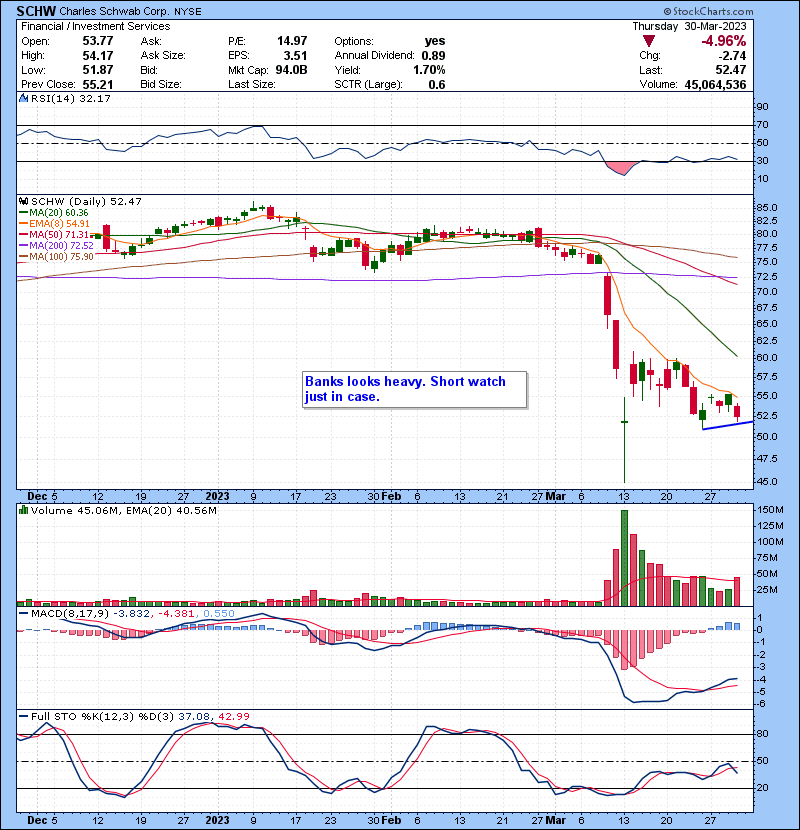The width and height of the screenshot is (800, 830).
Task: Click the RSI(14) 32.17 panel label
Action: [70, 98]
